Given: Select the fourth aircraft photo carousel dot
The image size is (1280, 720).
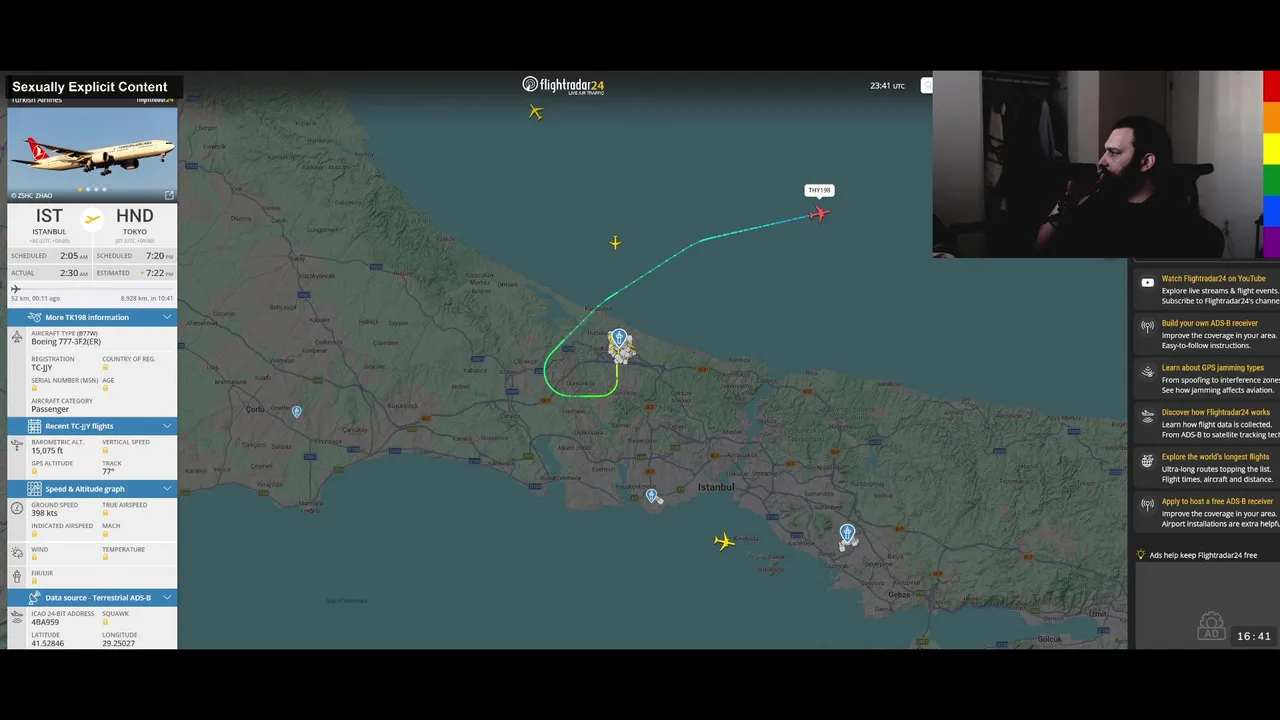Looking at the screenshot, I should (x=104, y=189).
